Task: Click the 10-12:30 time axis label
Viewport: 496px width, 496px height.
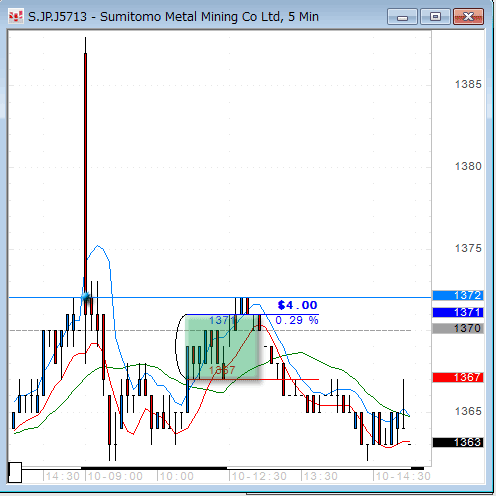Action: (259, 476)
